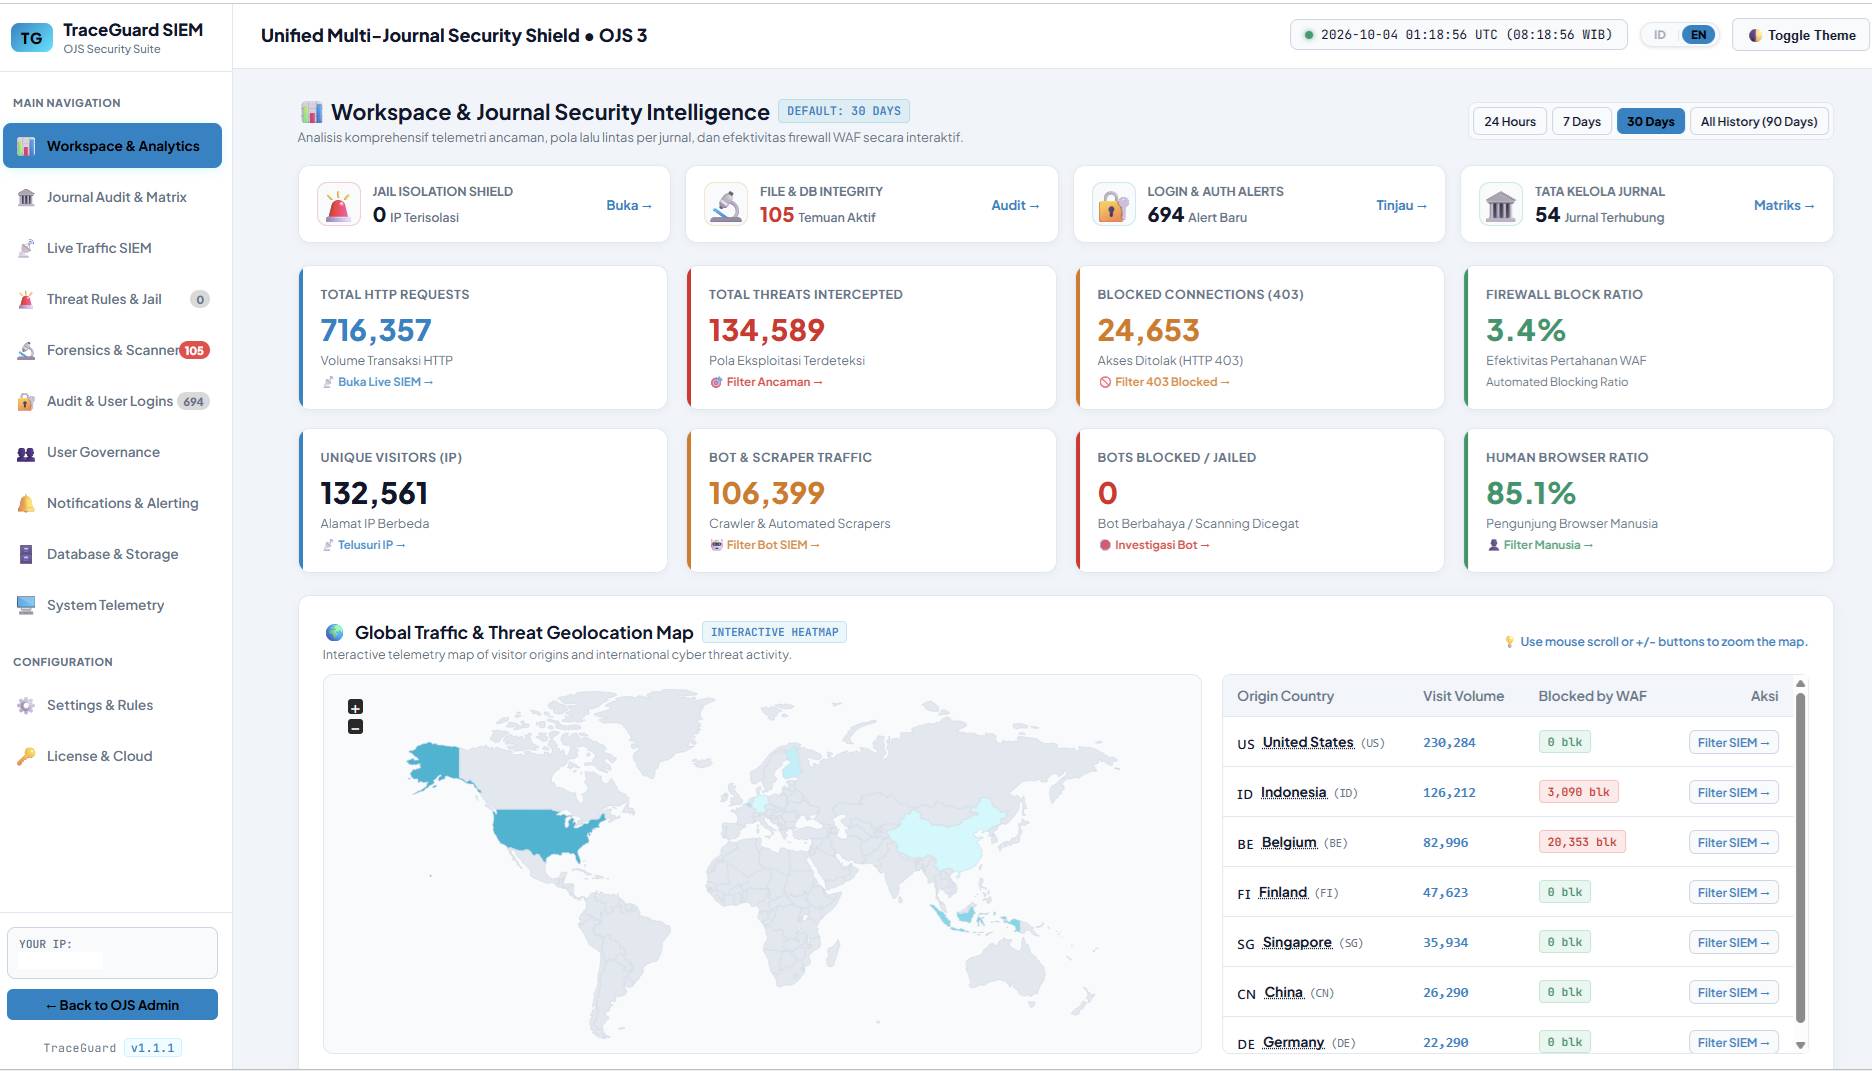1872x1071 pixels.
Task: Click the TG TraceGuard logo icon
Action: (31, 38)
